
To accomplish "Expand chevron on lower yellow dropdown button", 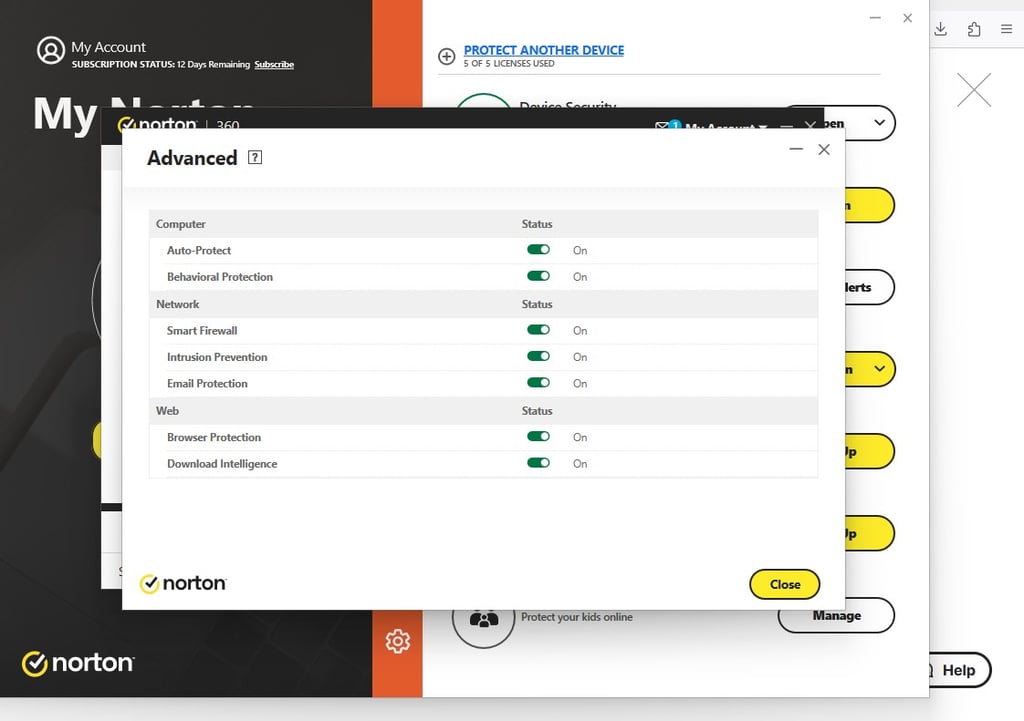I will 880,369.
